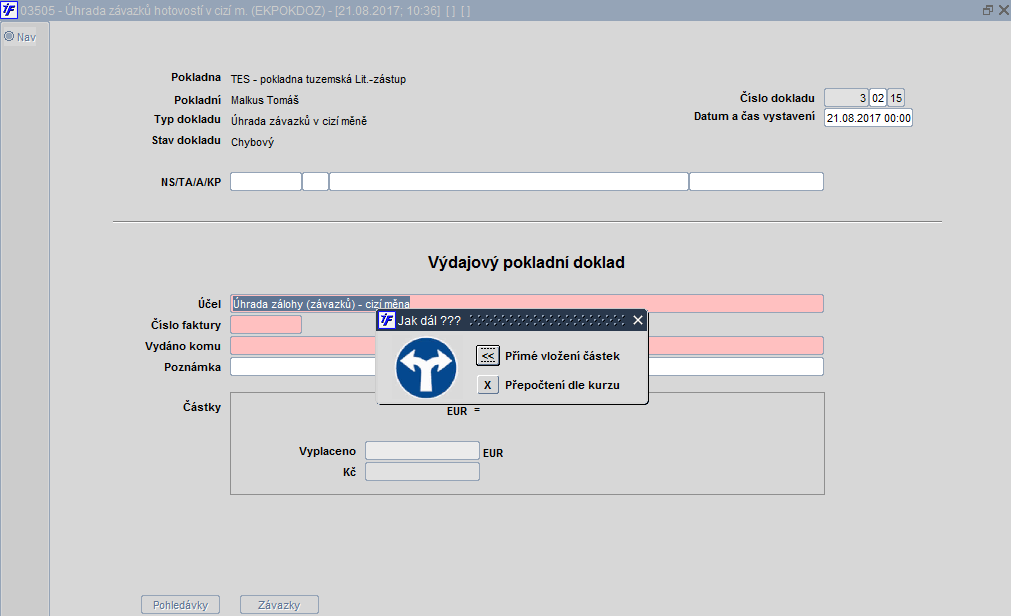Click the Datum a čas vystavení field
The width and height of the screenshot is (1011, 616).
[x=868, y=118]
